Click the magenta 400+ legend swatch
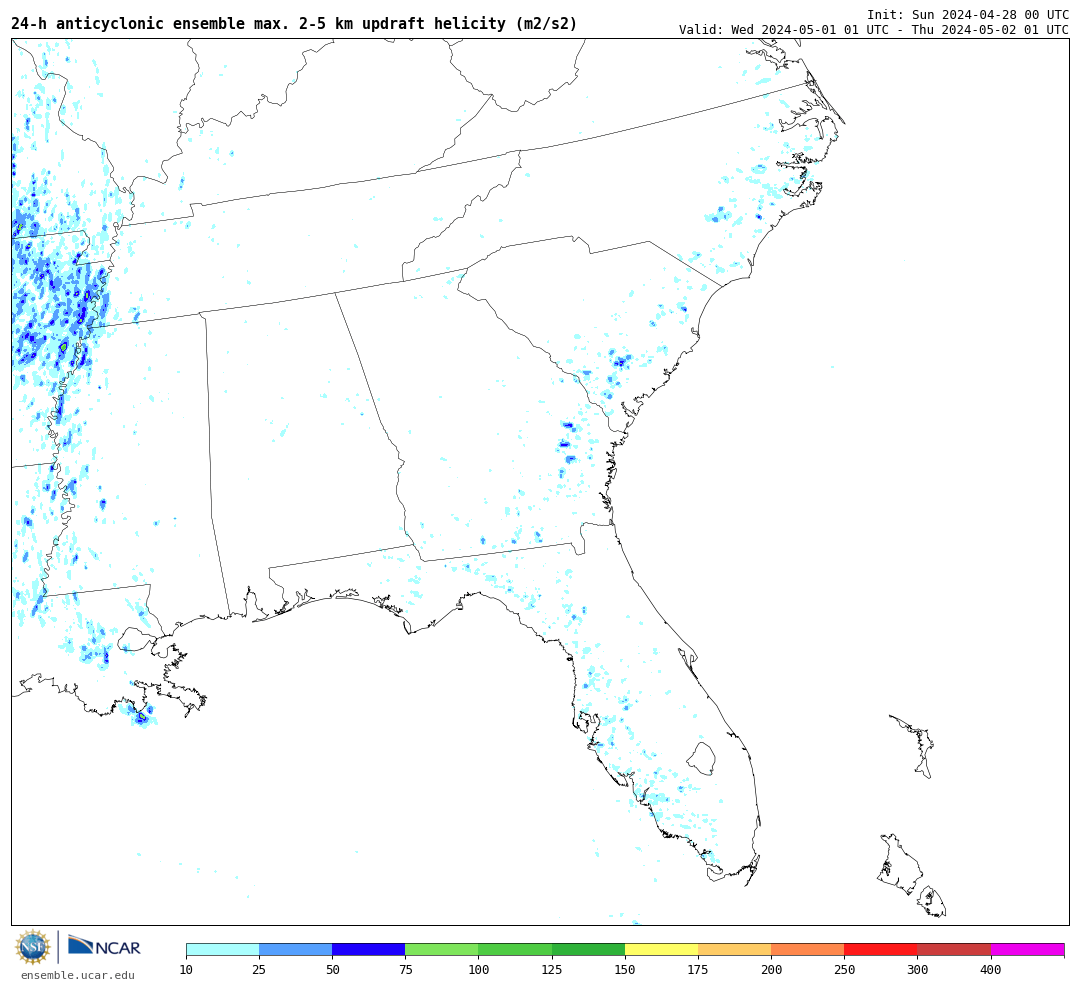Screen dimensions: 1080x988 coord(1027,950)
